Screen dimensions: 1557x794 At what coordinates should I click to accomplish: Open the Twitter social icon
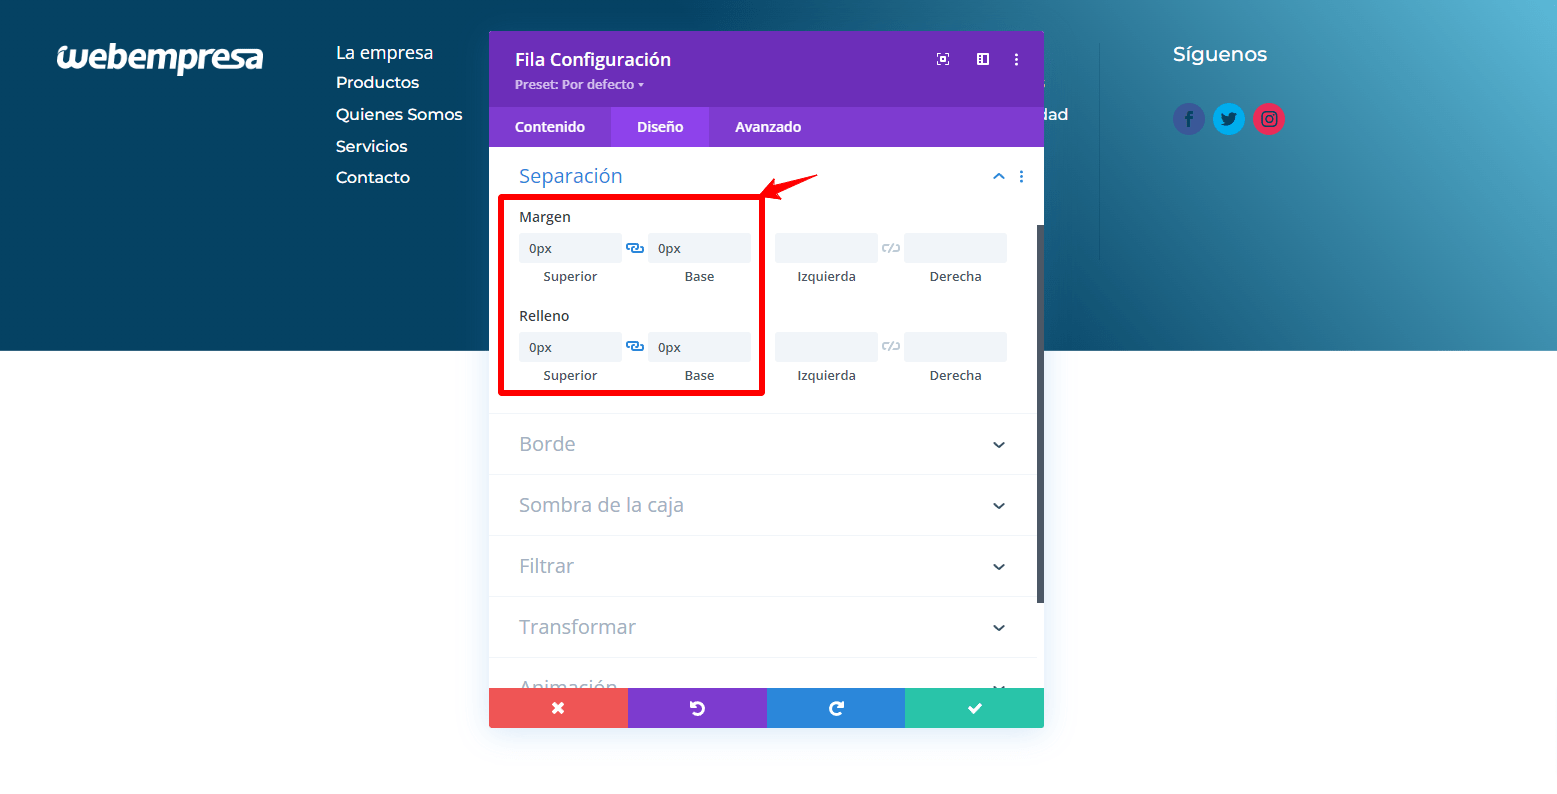point(1229,119)
